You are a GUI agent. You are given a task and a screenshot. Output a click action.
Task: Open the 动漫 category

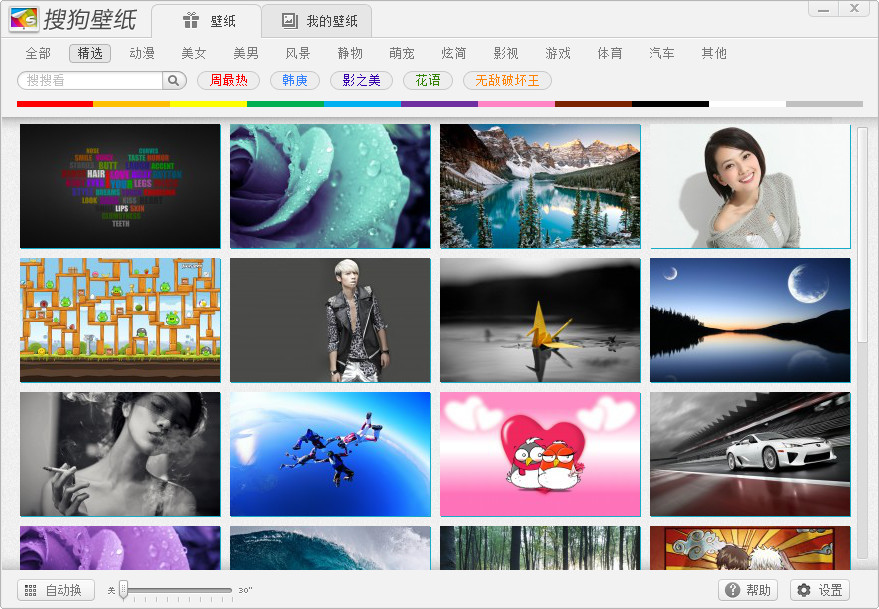click(x=142, y=53)
